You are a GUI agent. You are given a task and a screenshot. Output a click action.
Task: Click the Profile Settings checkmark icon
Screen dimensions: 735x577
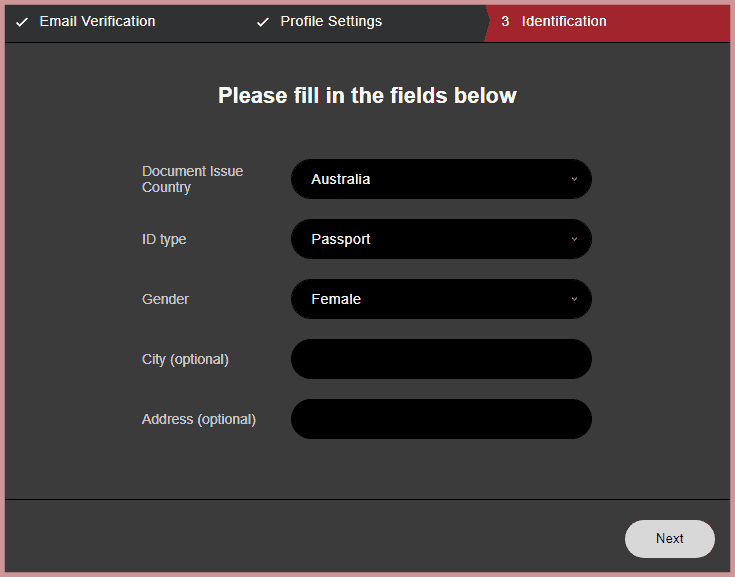coord(263,22)
